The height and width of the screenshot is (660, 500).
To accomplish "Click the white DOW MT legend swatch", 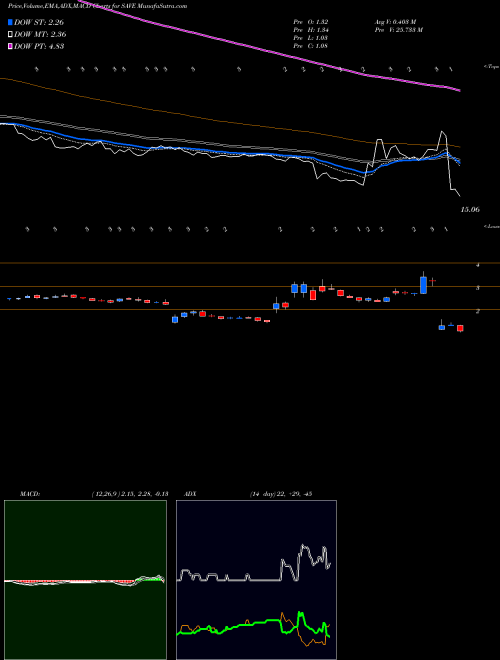I will pos(11,35).
